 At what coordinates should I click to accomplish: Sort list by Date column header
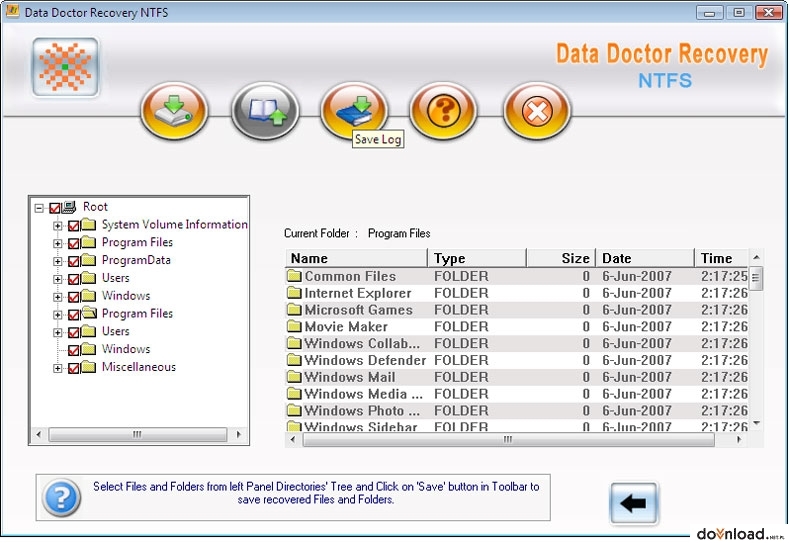point(645,258)
